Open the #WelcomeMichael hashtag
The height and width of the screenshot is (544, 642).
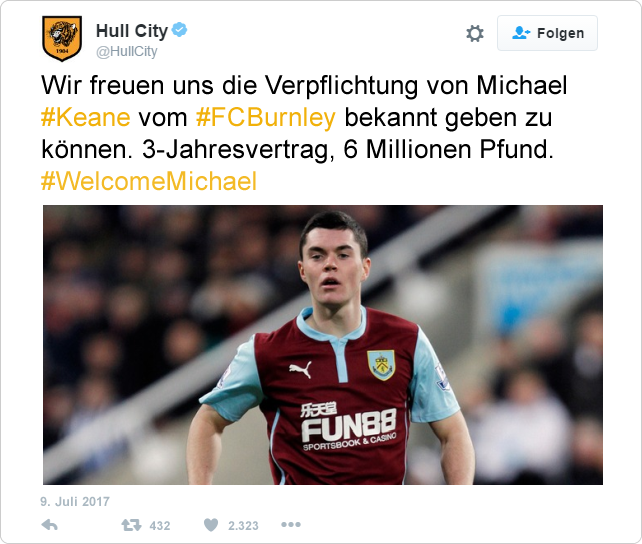[149, 181]
